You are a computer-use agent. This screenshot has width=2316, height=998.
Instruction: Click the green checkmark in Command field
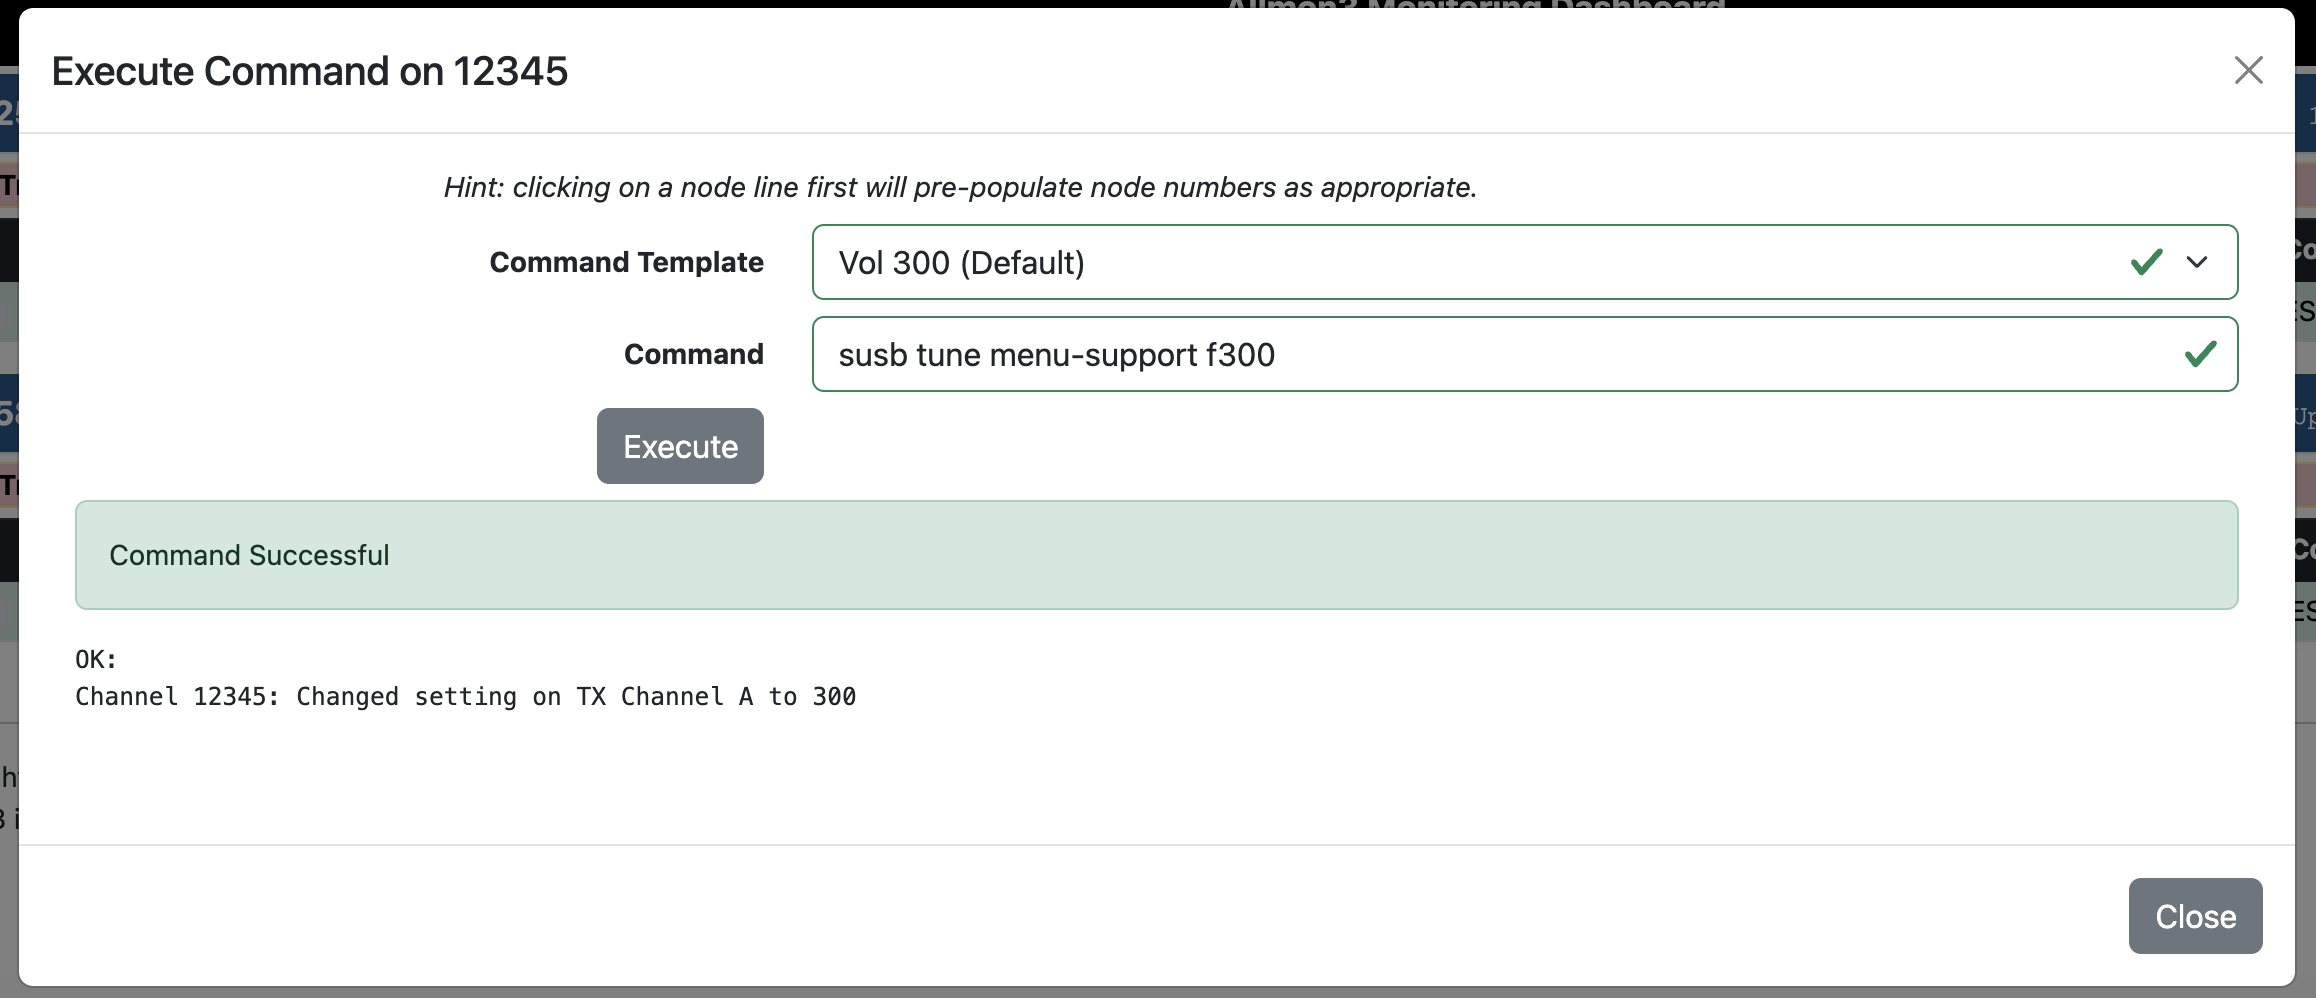pyautogui.click(x=2200, y=354)
